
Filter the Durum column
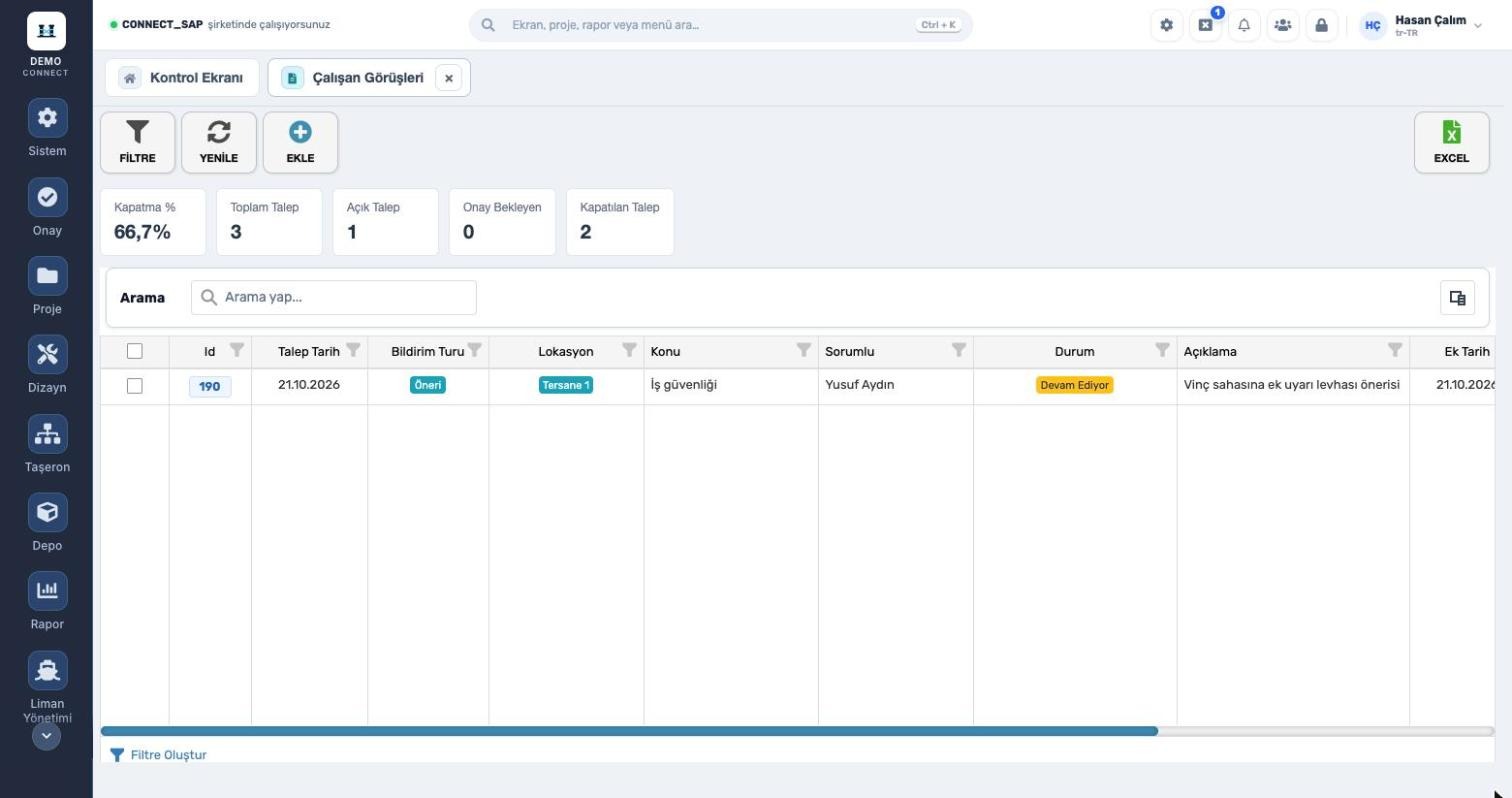pos(1162,350)
